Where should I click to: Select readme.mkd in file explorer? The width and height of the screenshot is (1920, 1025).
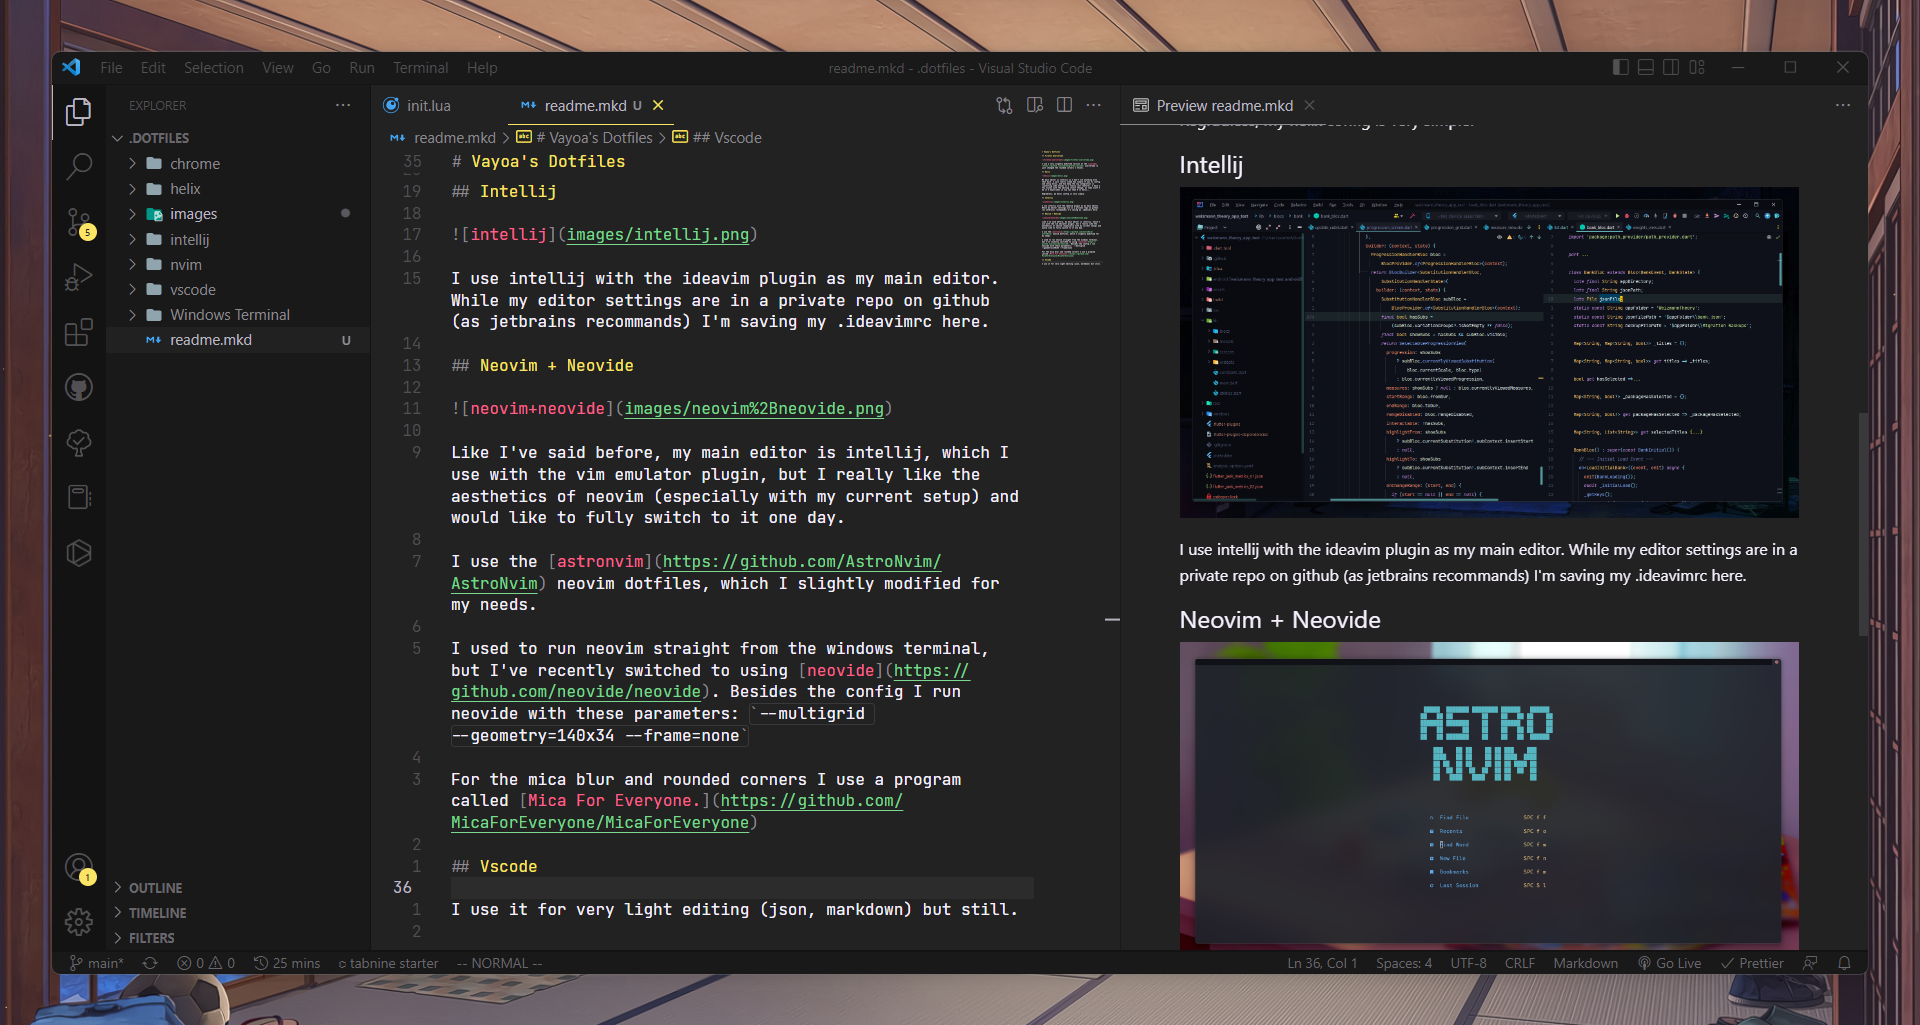point(238,340)
